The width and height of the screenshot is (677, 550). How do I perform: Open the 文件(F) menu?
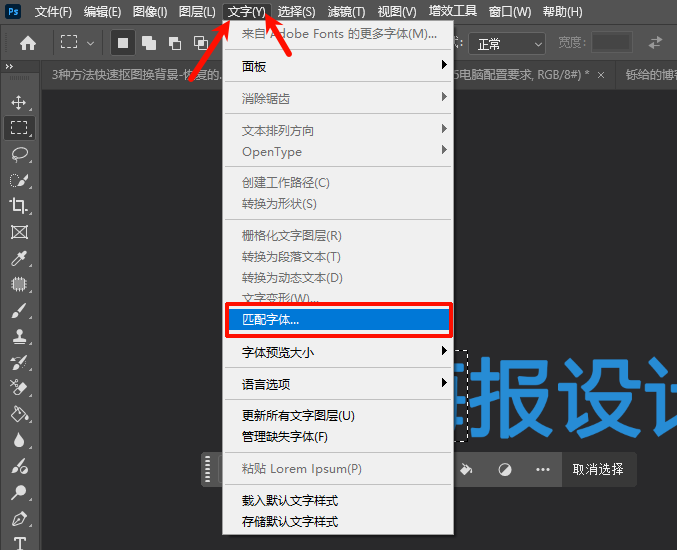pos(53,12)
